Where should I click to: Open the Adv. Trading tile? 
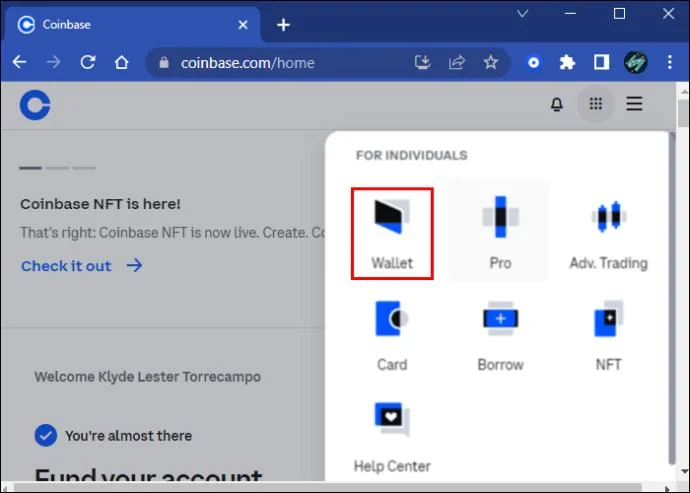tap(609, 234)
